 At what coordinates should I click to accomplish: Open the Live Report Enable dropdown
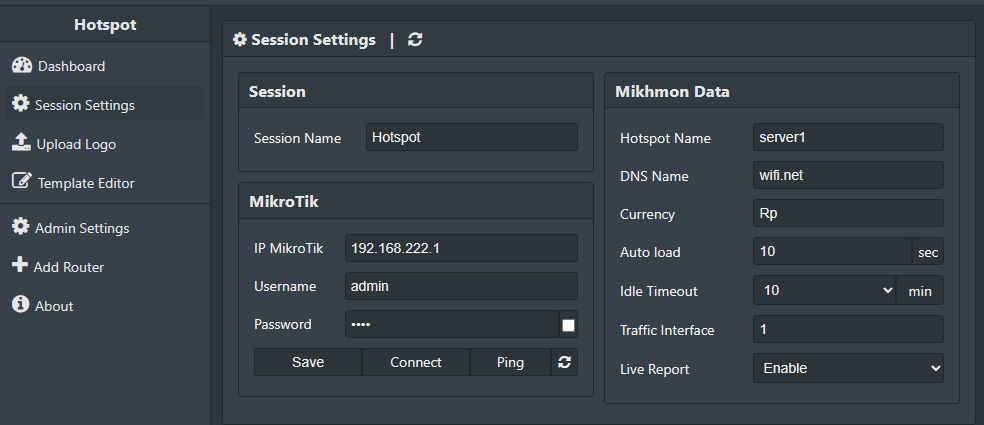[848, 369]
